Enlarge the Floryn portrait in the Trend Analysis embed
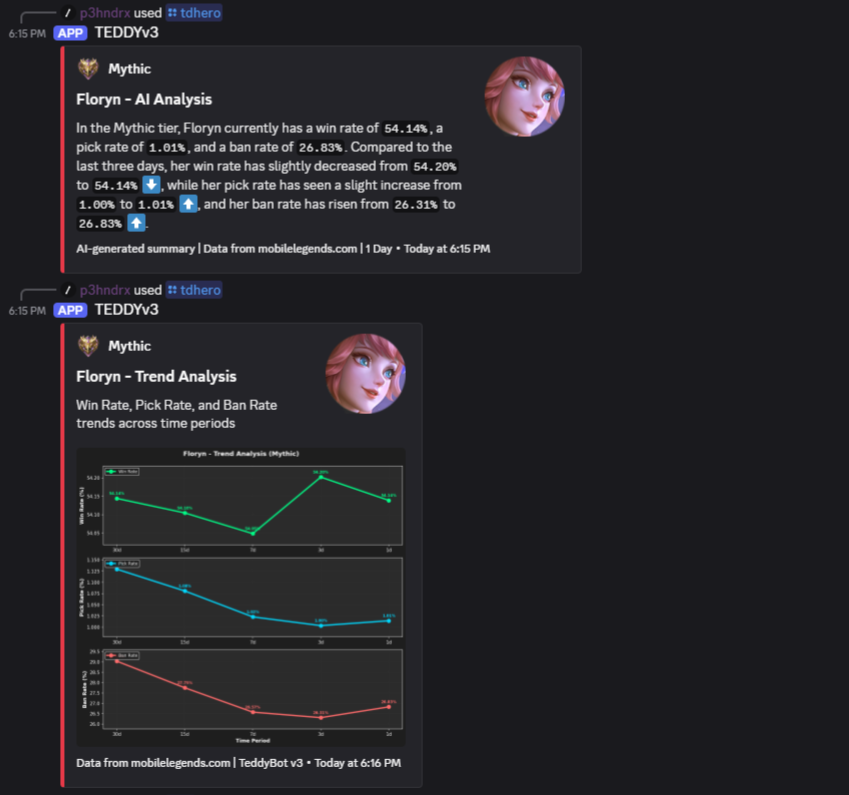The image size is (849, 795). [365, 373]
